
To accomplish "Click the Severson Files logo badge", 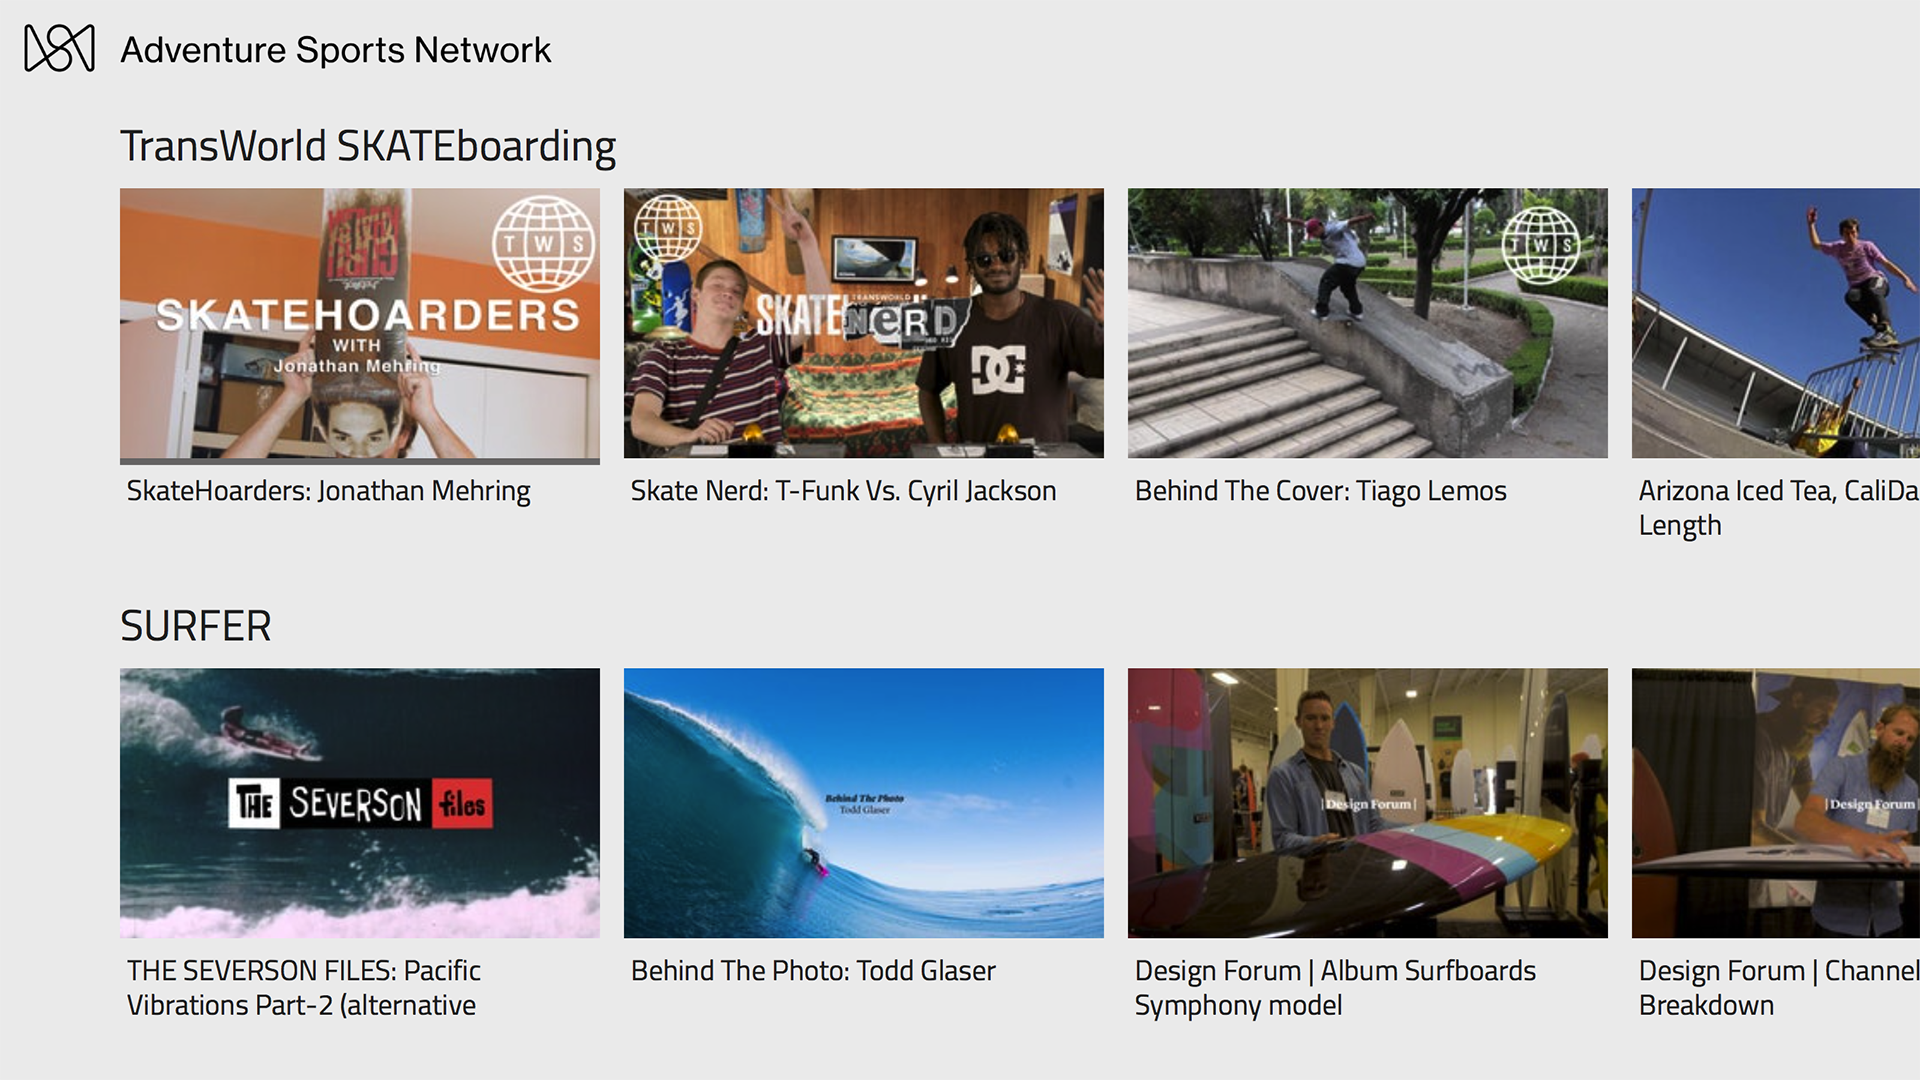I will (360, 803).
